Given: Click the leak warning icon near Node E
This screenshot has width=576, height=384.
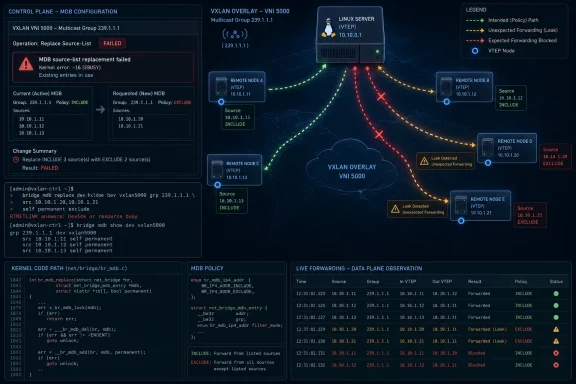Looking at the screenshot, I should (395, 209).
